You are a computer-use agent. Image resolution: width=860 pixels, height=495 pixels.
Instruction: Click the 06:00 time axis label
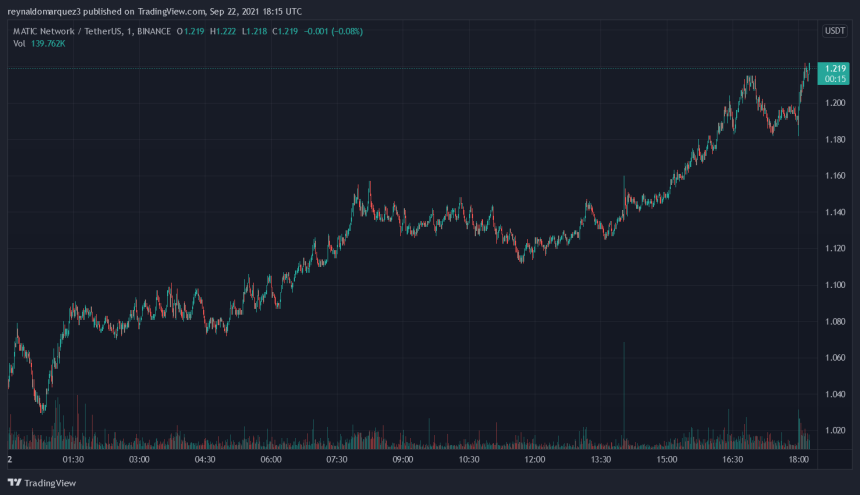click(270, 460)
